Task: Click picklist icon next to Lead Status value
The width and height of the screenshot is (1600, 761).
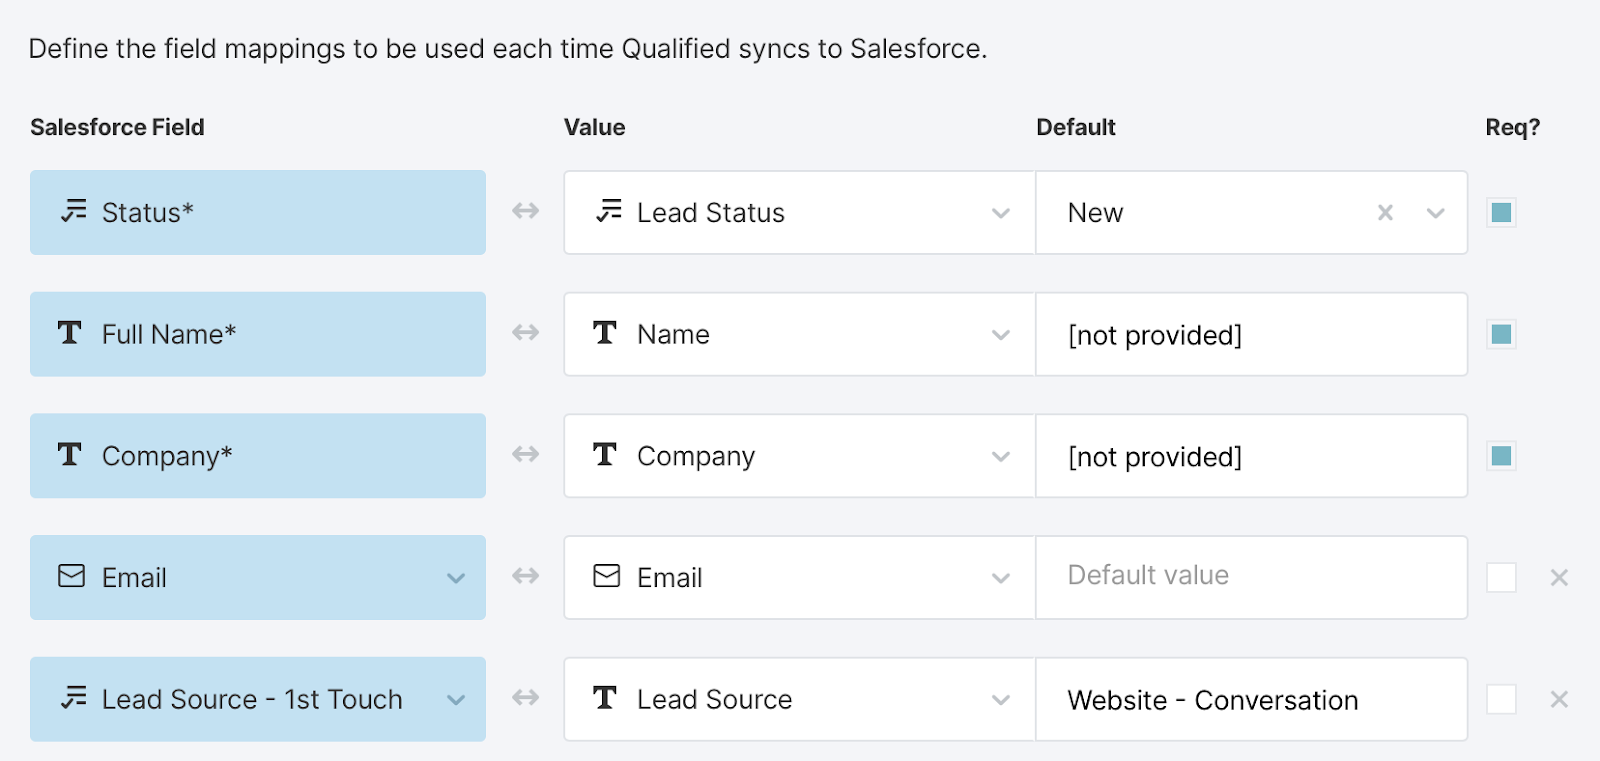Action: point(608,211)
